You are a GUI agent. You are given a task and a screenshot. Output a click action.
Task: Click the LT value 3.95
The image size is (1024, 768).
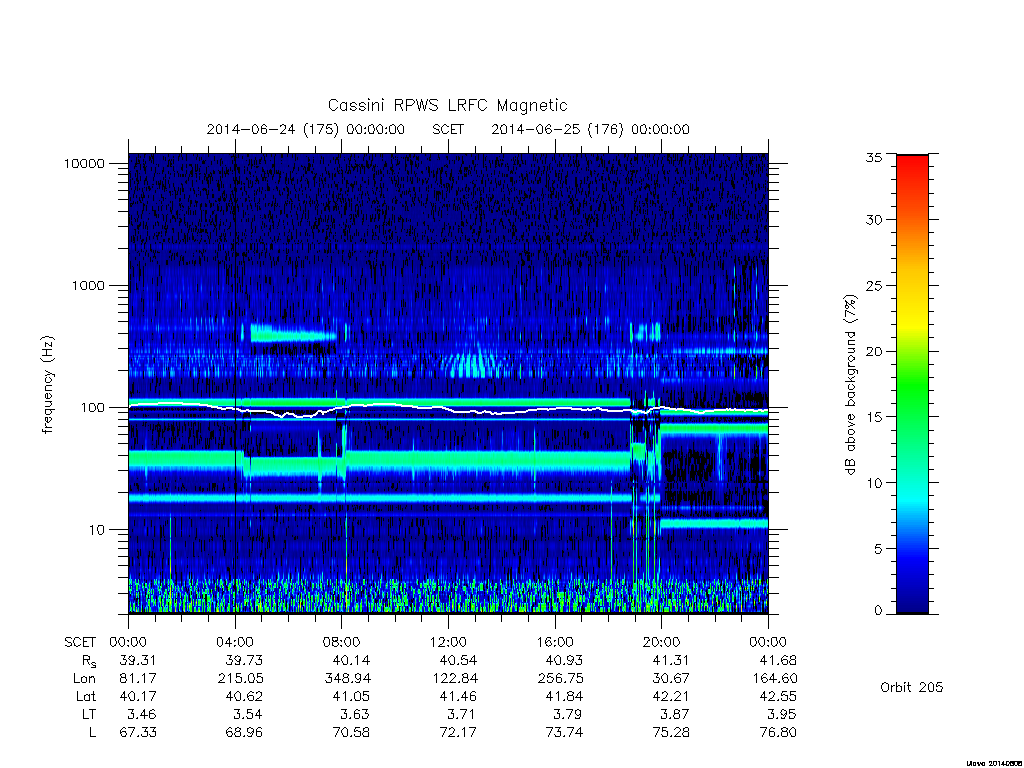[781, 714]
